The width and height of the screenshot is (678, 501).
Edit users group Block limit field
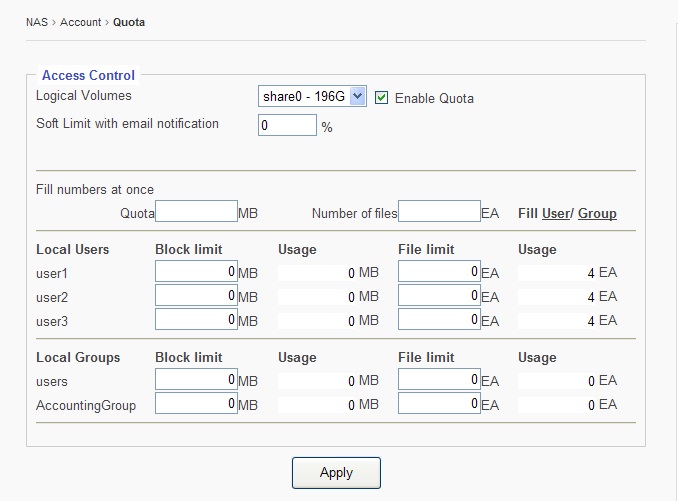pos(196,380)
